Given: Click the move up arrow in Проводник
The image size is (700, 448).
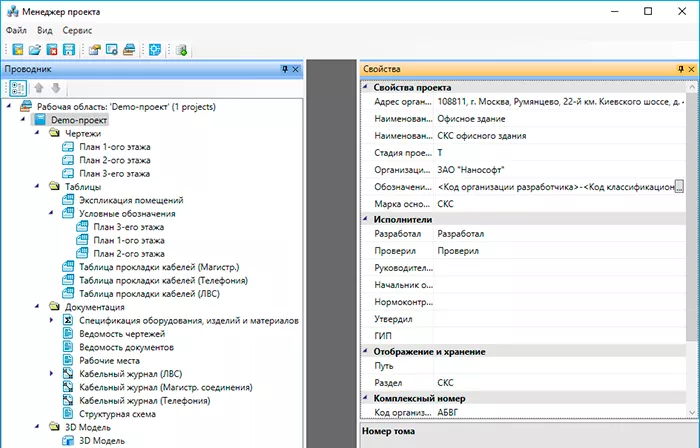Looking at the screenshot, I should point(39,88).
